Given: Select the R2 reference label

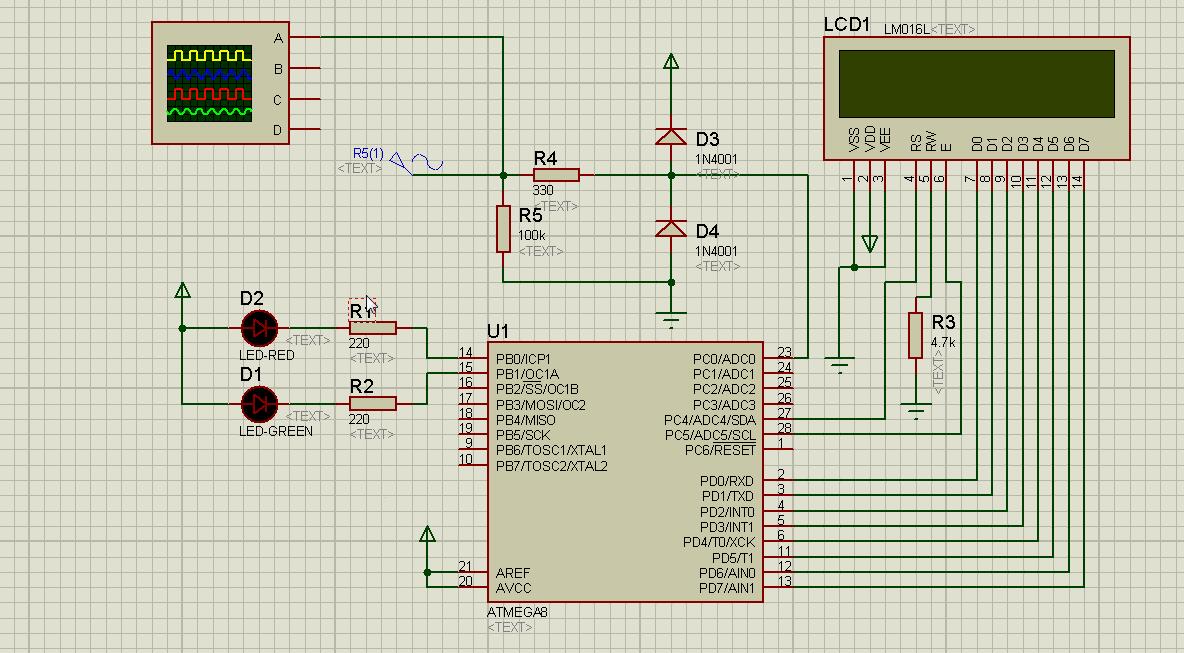Looking at the screenshot, I should pyautogui.click(x=362, y=386).
